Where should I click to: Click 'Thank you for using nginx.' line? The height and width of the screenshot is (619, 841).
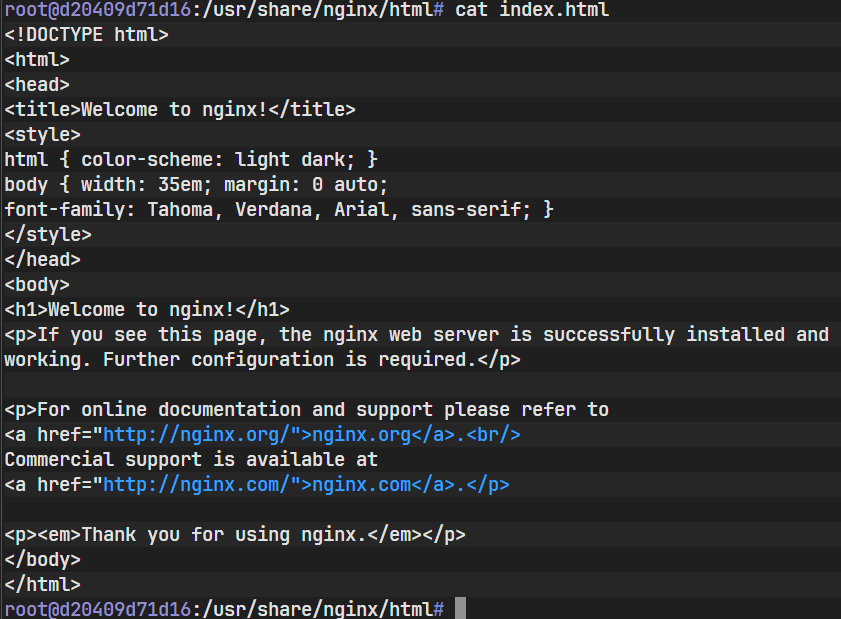click(x=235, y=534)
